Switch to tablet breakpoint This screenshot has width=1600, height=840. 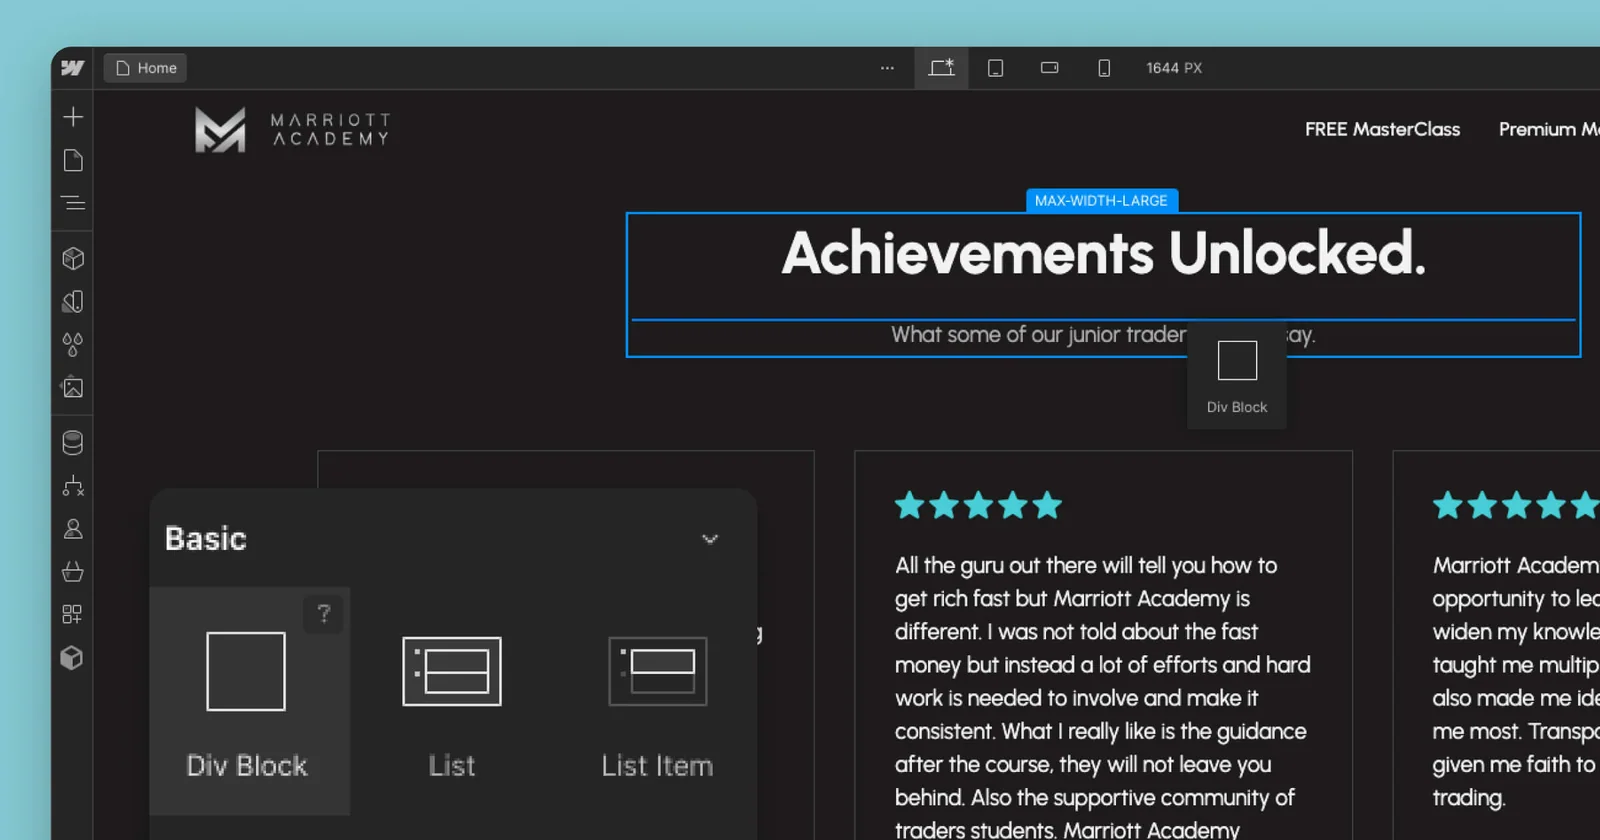coord(995,68)
